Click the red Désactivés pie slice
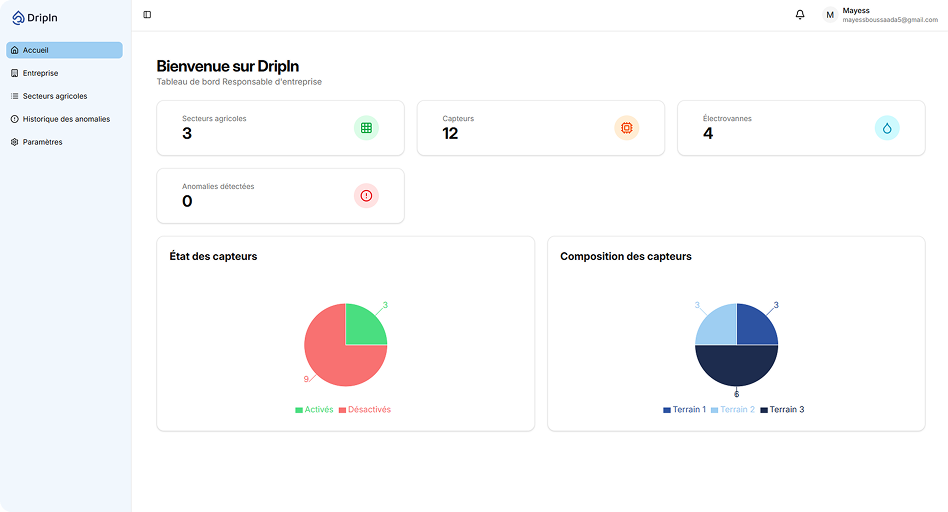Image resolution: width=948 pixels, height=512 pixels. [x=333, y=360]
